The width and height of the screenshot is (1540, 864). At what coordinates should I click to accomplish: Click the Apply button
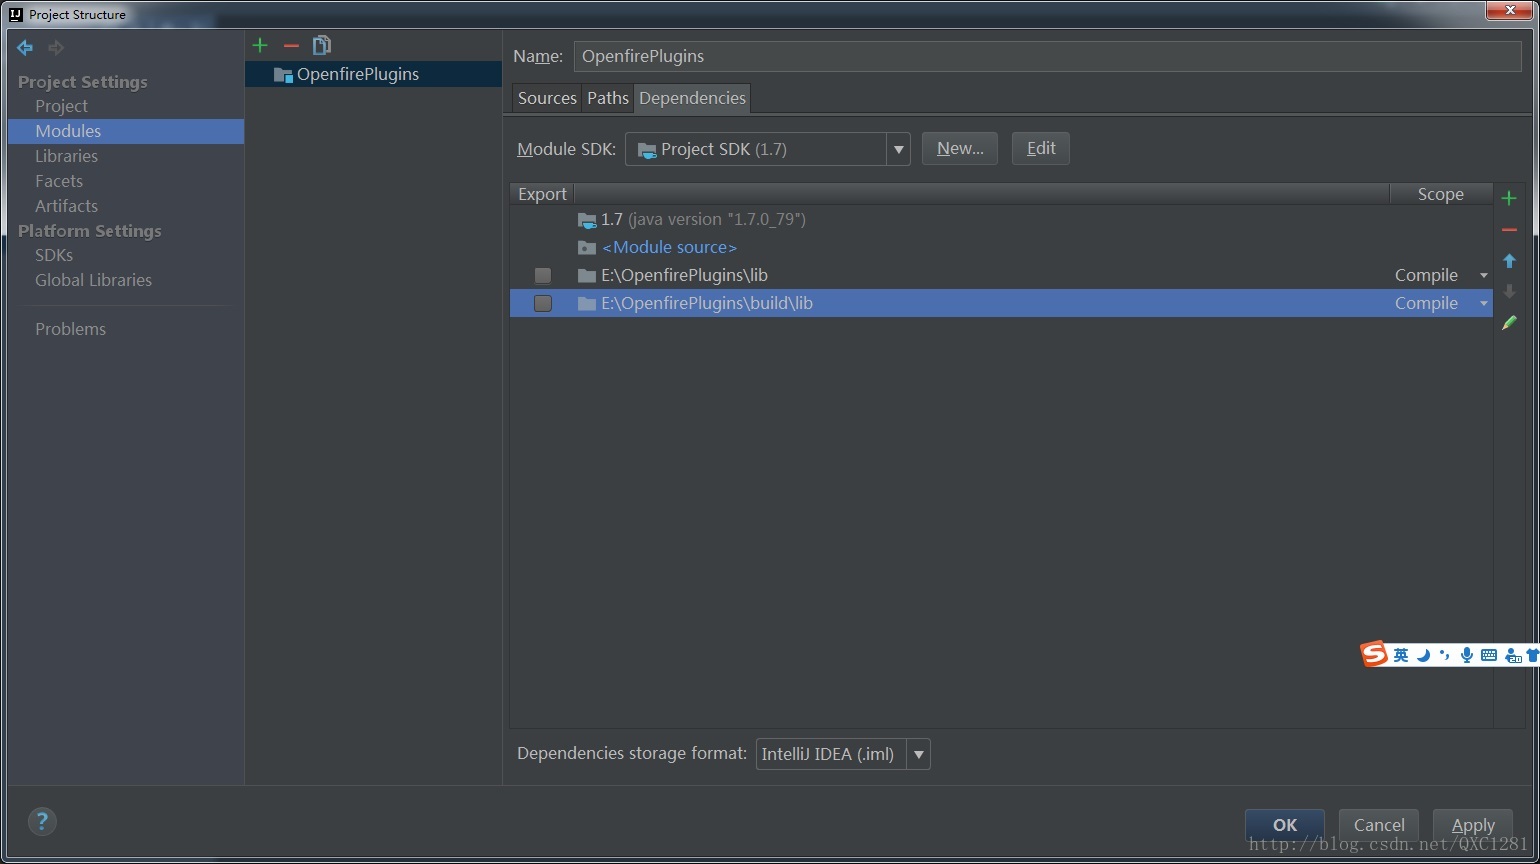tap(1473, 825)
